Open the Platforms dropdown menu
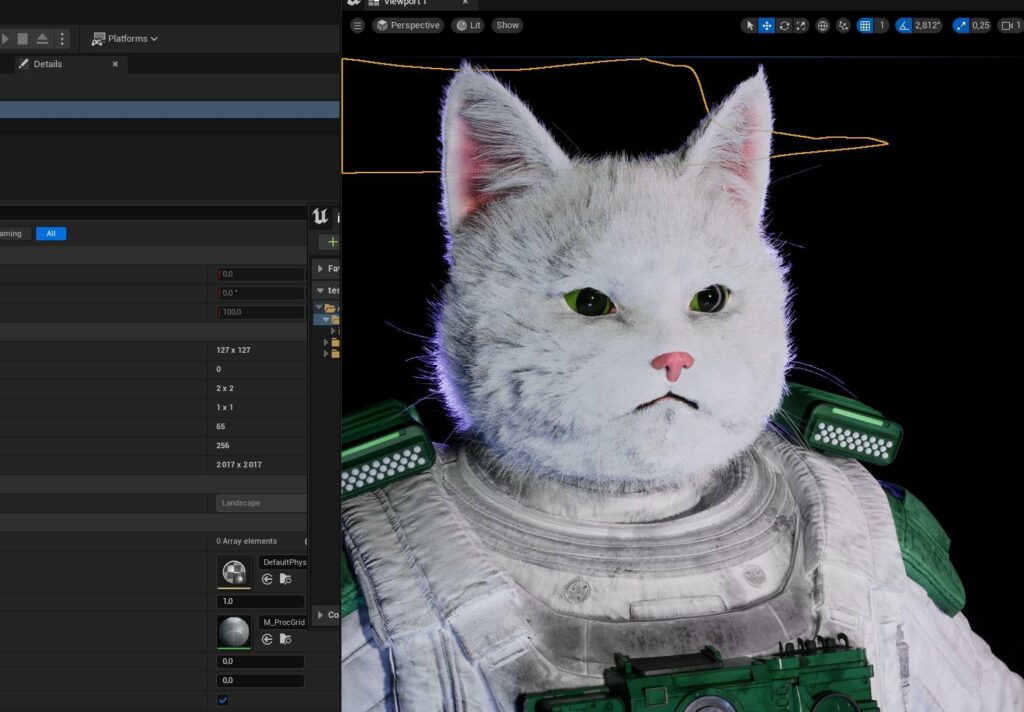 pyautogui.click(x=125, y=39)
